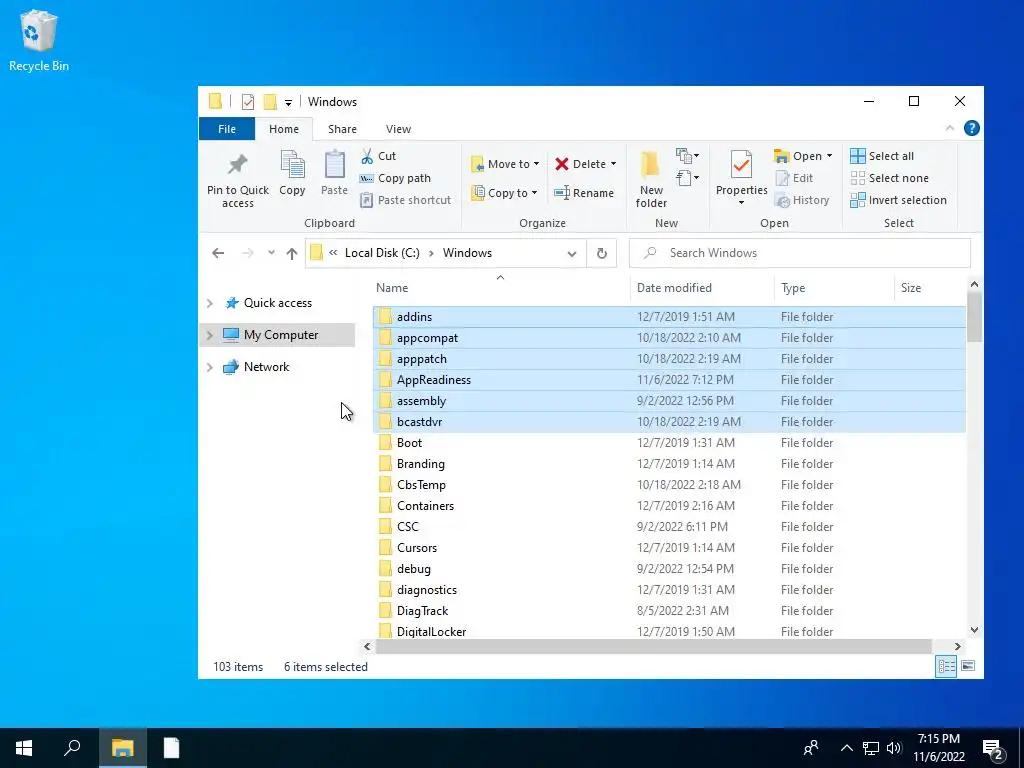Screen dimensions: 1024x768
Task: Switch to the Share ribbon tab
Action: (342, 129)
